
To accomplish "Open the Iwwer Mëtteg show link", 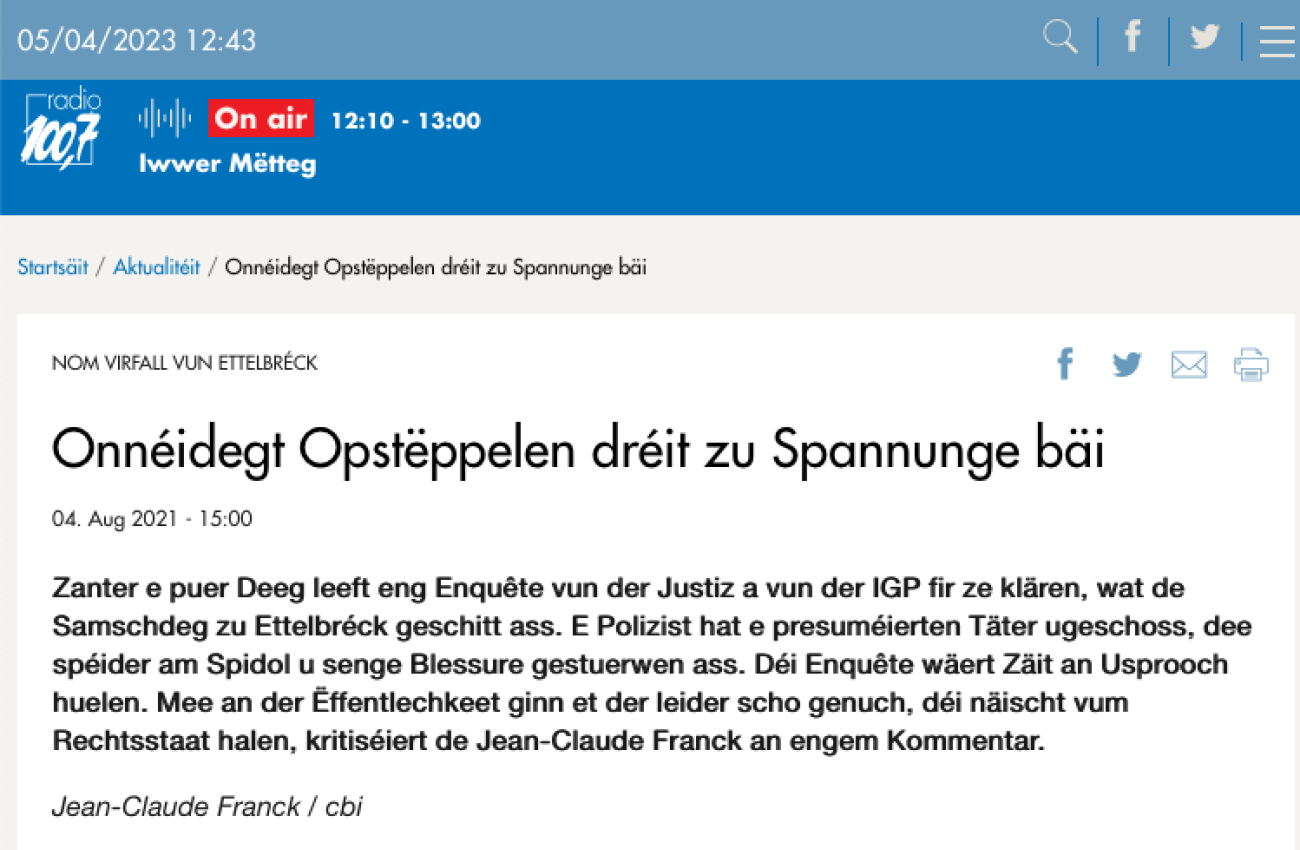I will point(227,164).
